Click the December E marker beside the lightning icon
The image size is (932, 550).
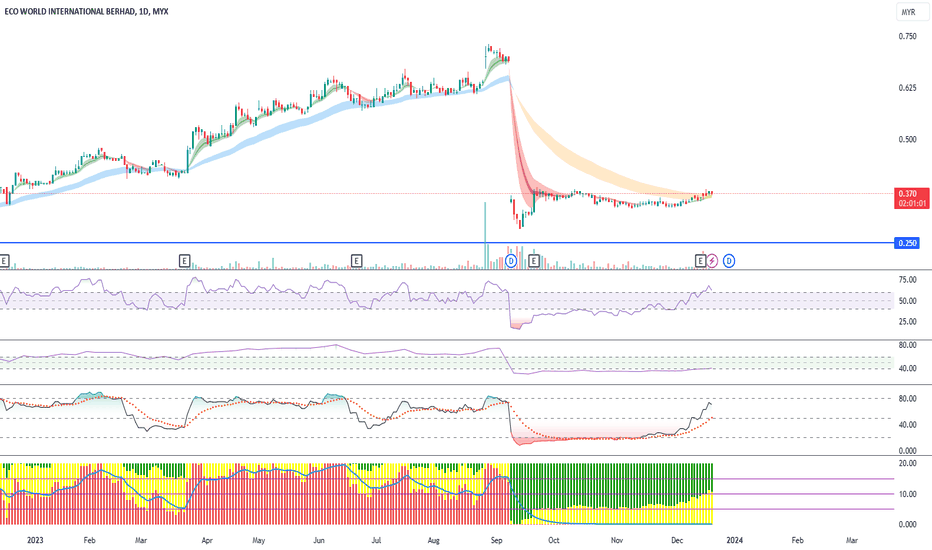pyautogui.click(x=700, y=260)
